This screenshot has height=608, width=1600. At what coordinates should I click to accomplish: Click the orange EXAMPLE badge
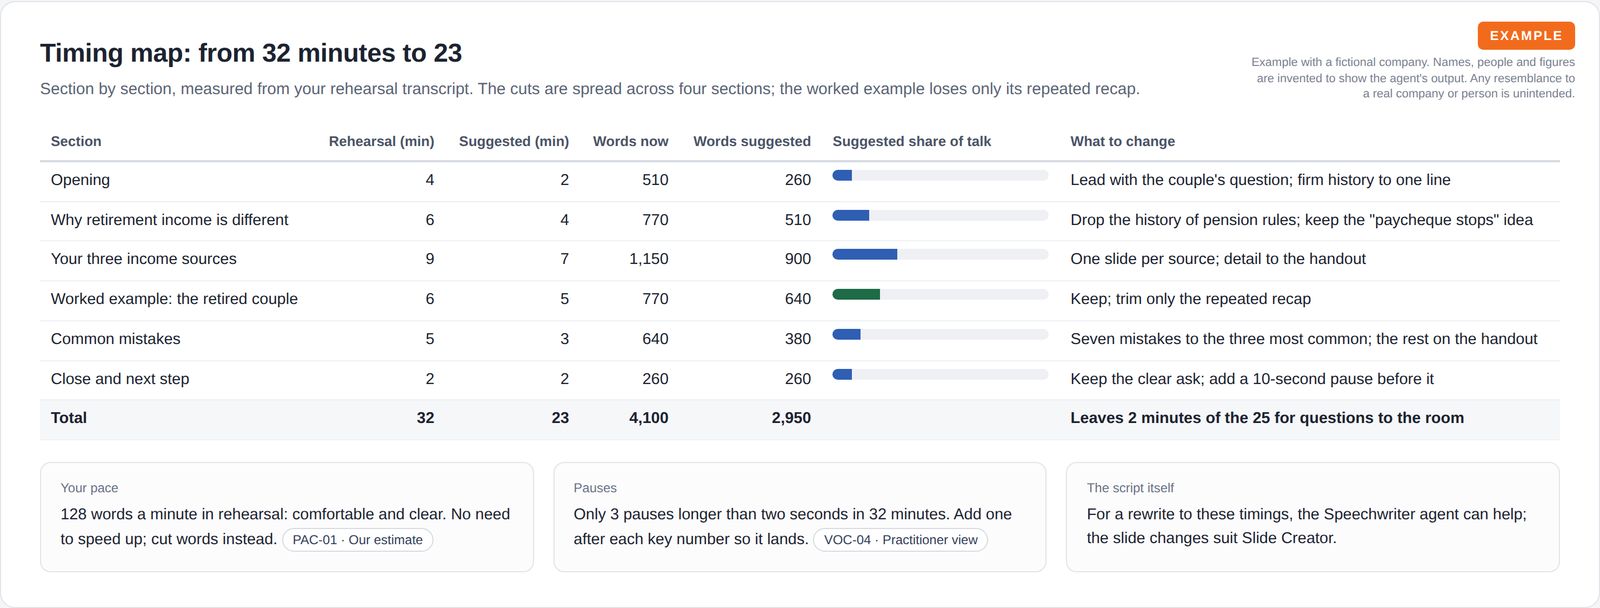[1526, 36]
